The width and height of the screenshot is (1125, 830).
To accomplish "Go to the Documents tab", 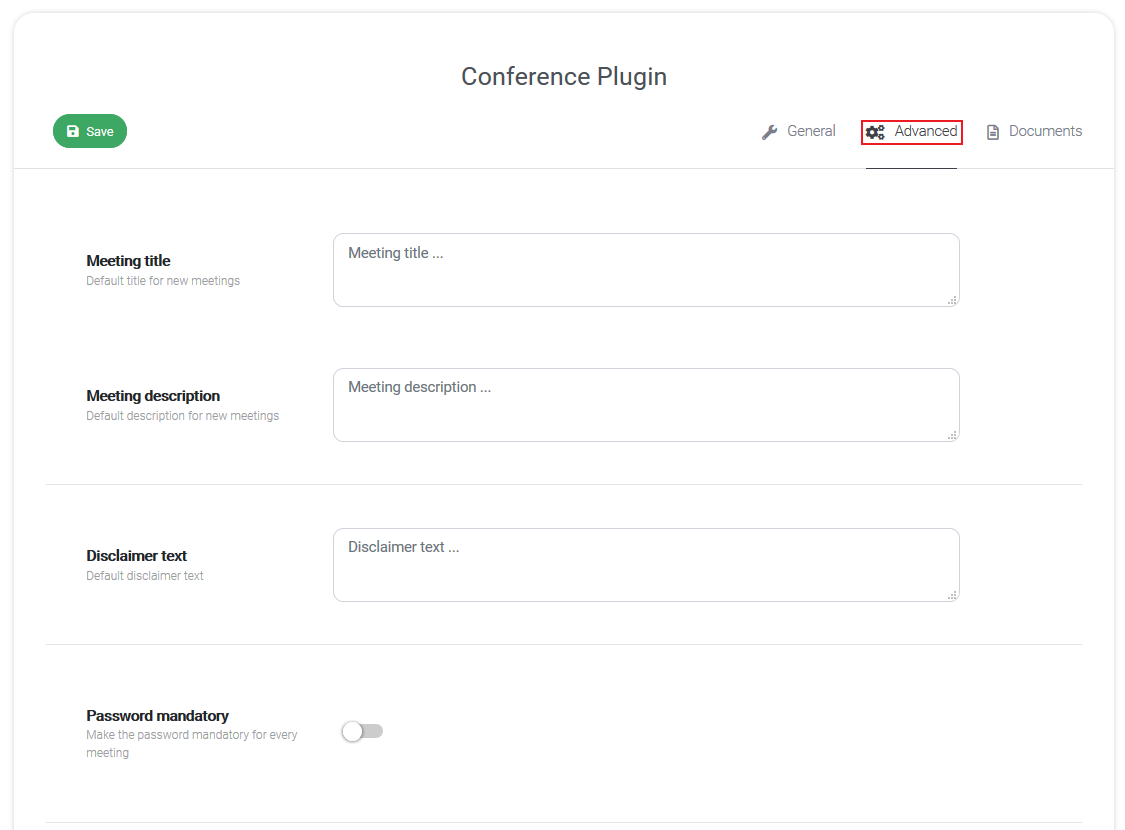I will click(x=1034, y=131).
